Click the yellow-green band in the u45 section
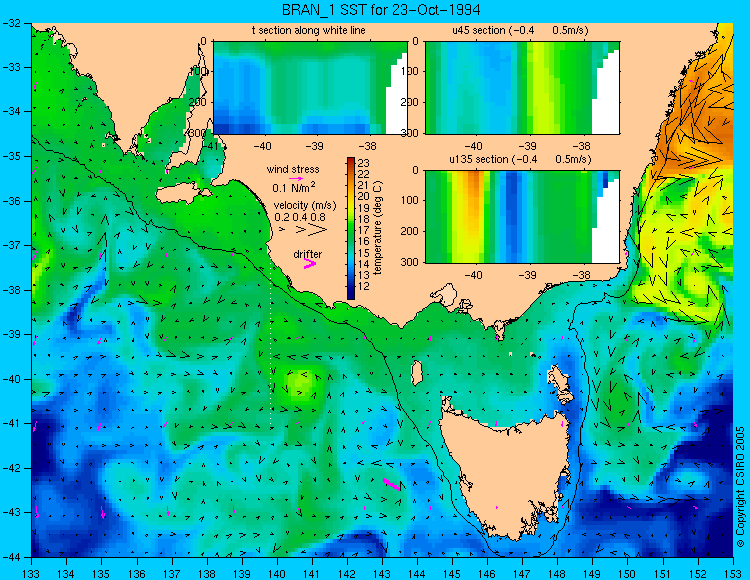 538,88
